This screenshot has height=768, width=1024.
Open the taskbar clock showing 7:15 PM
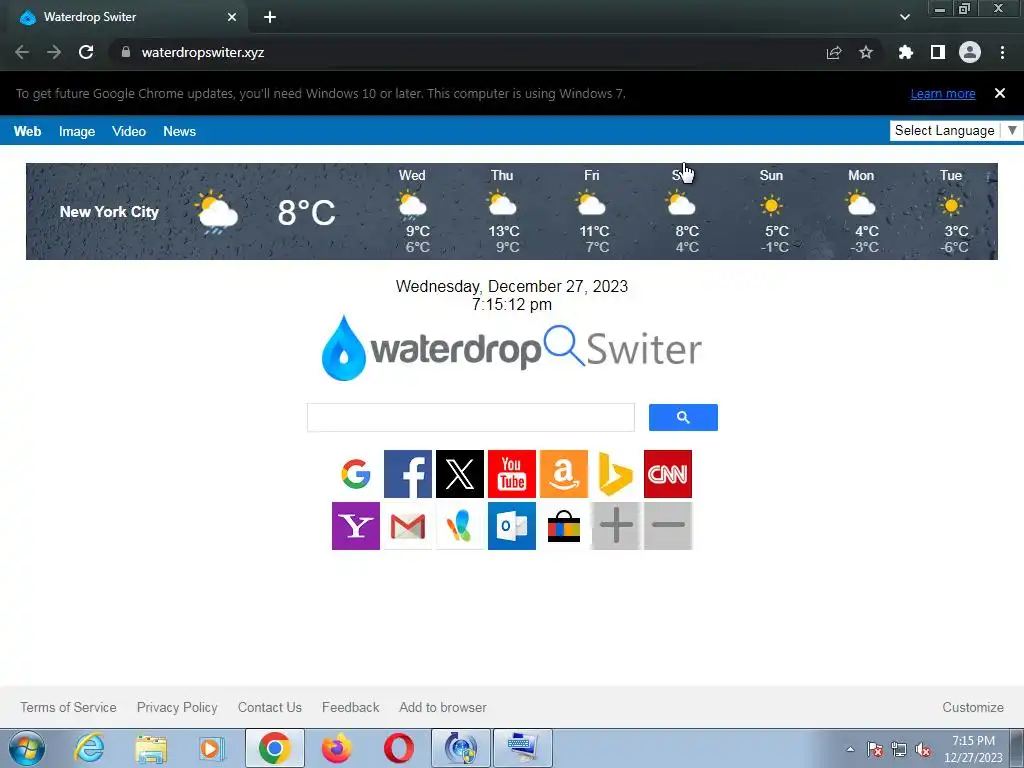973,749
